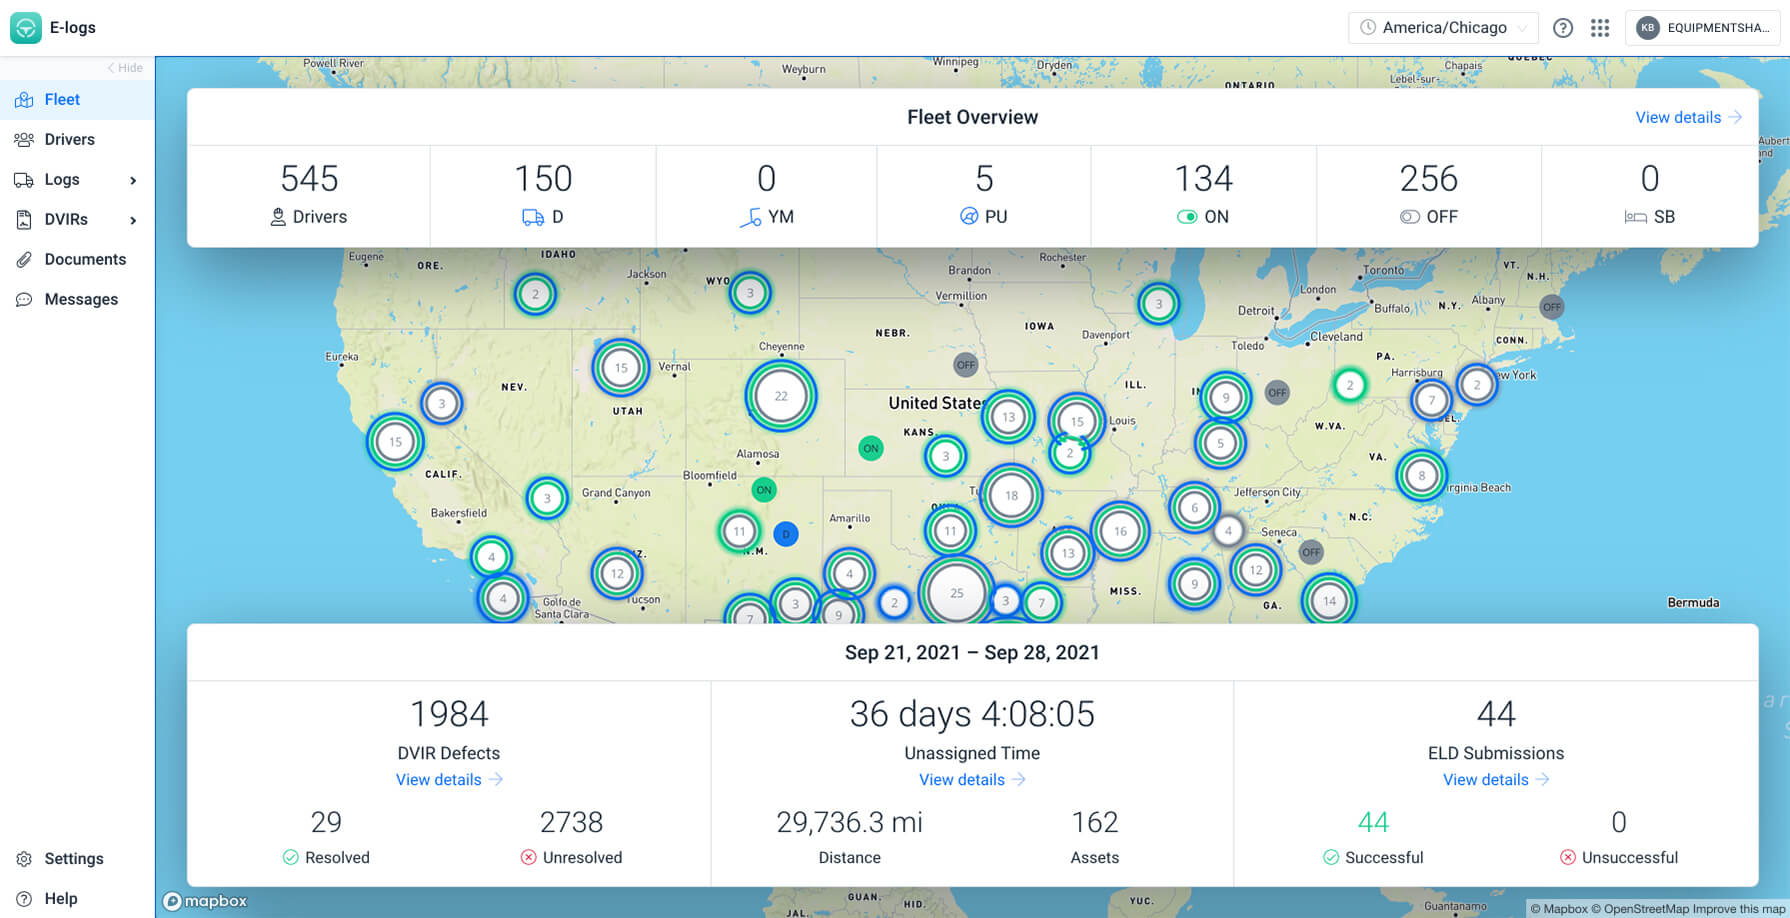This screenshot has height=918, width=1790.
Task: Click the question mark help icon in top bar
Action: 1562,27
